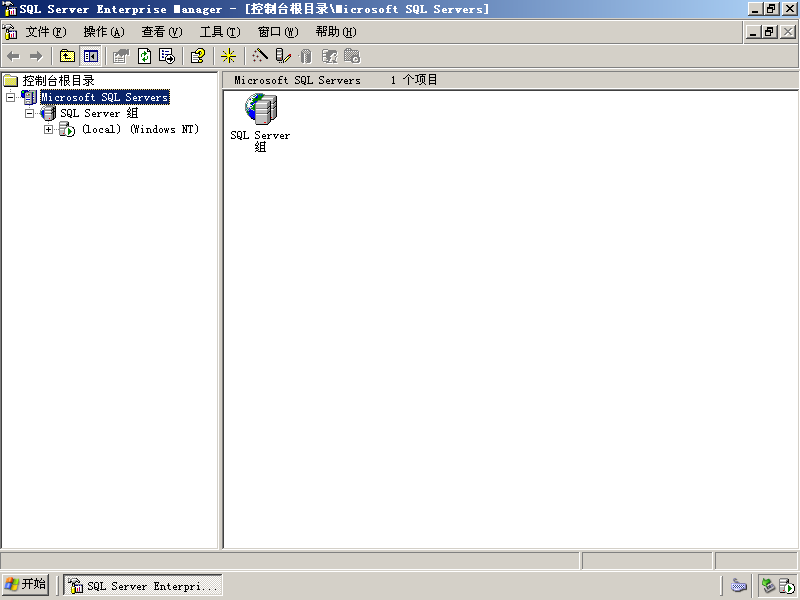This screenshot has height=600, width=800.
Task: Open the 工具(T) menu
Action: [220, 32]
